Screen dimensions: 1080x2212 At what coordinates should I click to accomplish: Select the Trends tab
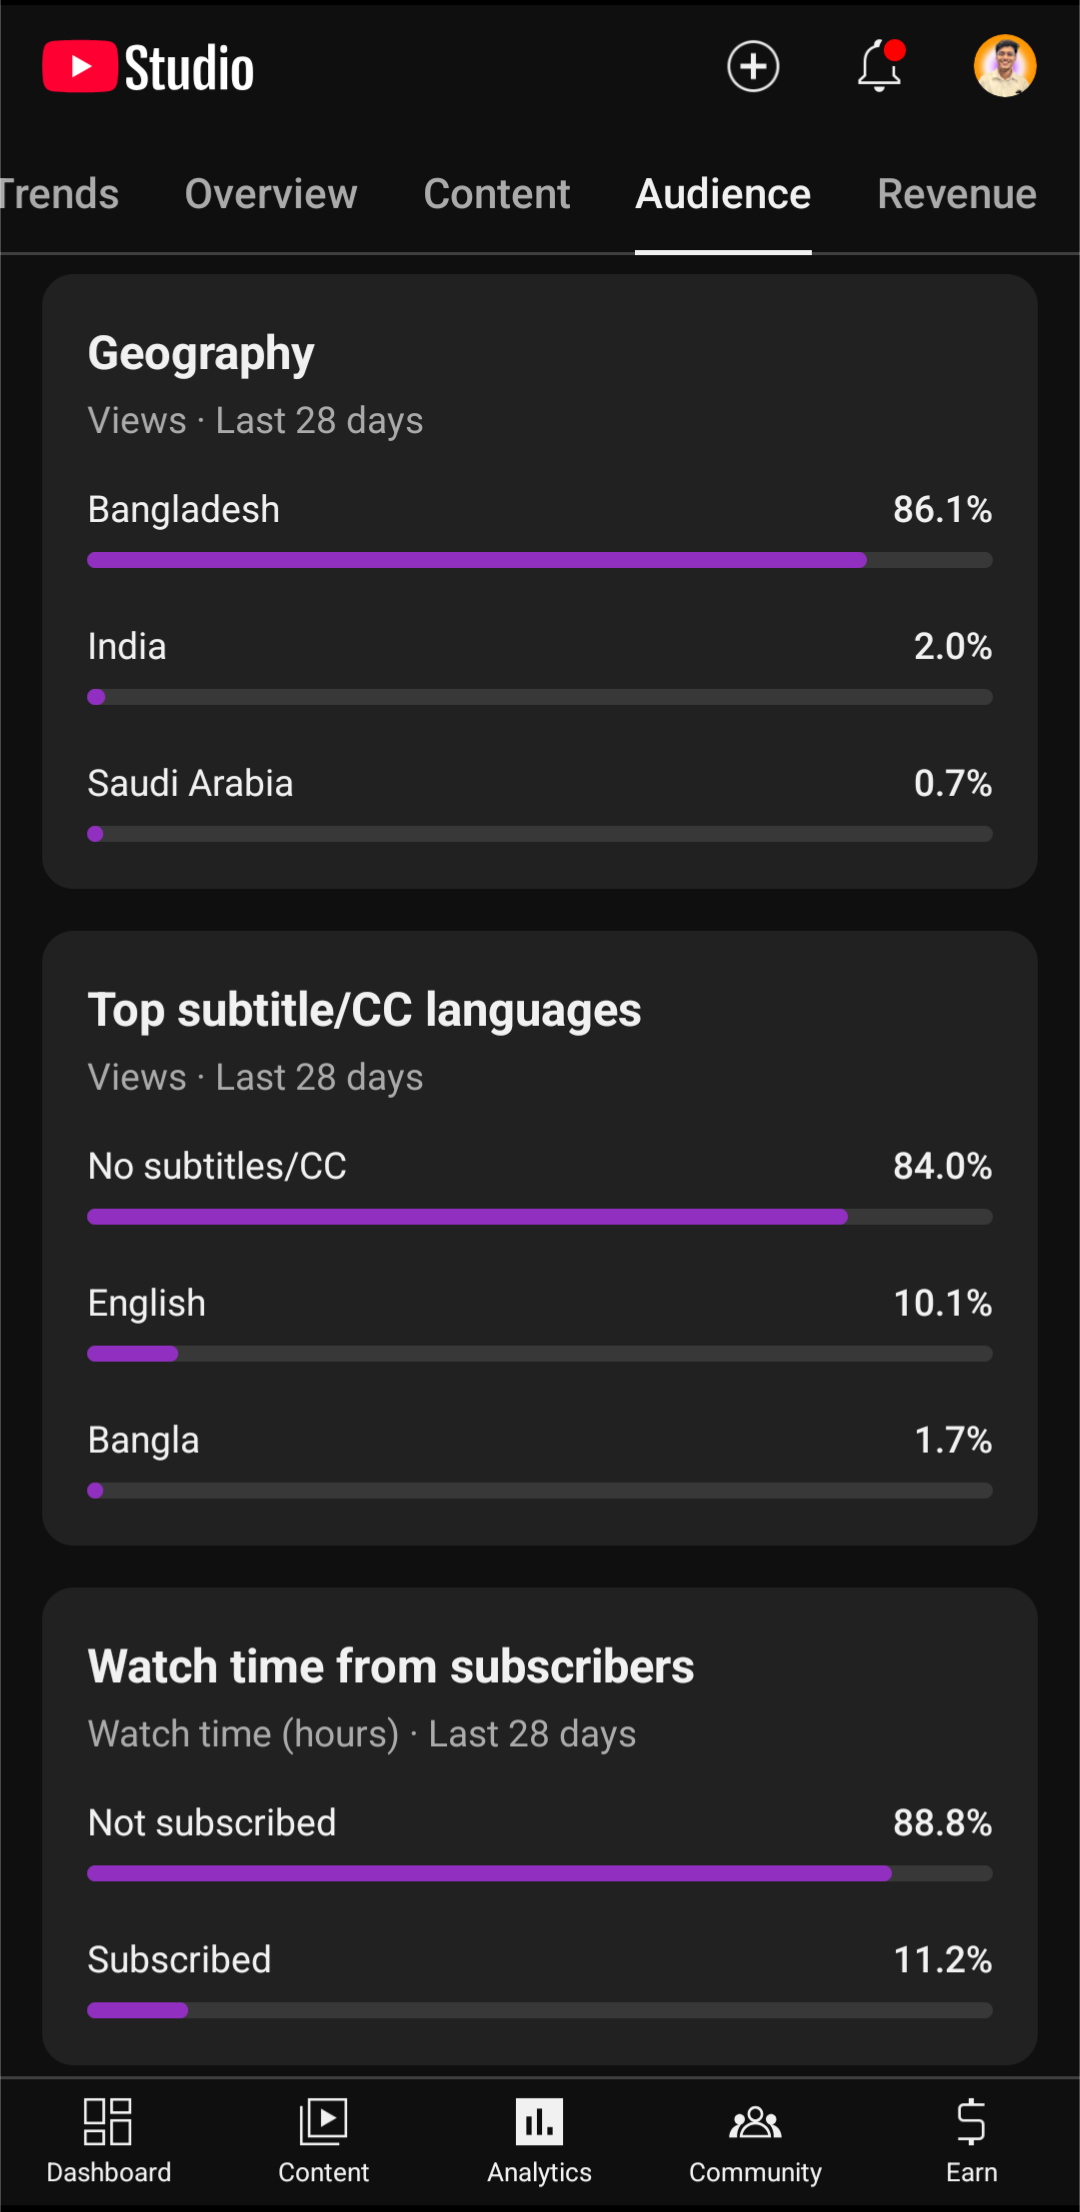[59, 194]
